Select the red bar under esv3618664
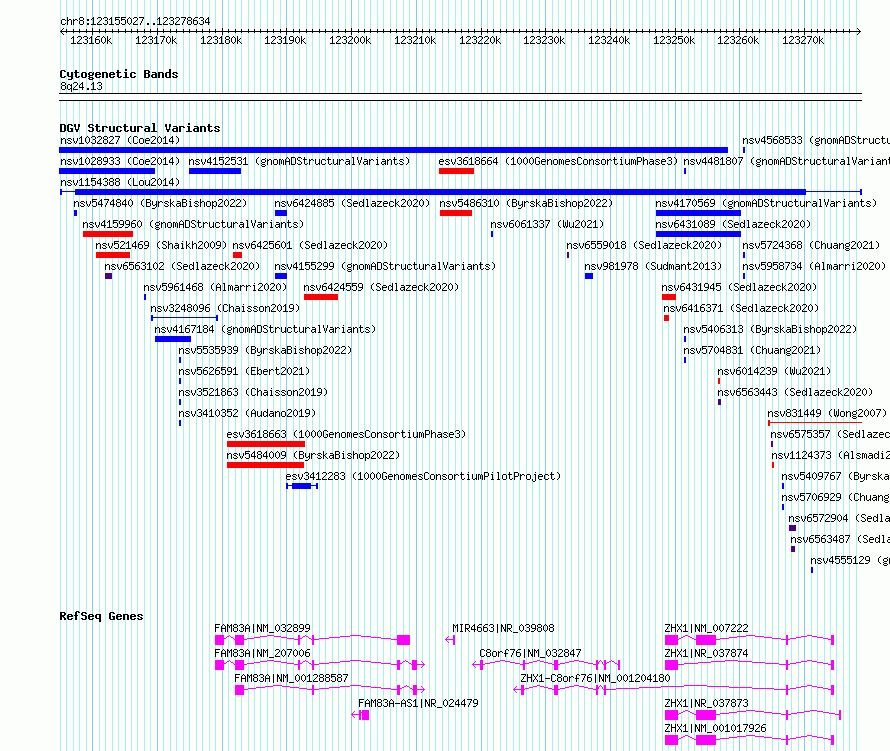 (x=456, y=171)
